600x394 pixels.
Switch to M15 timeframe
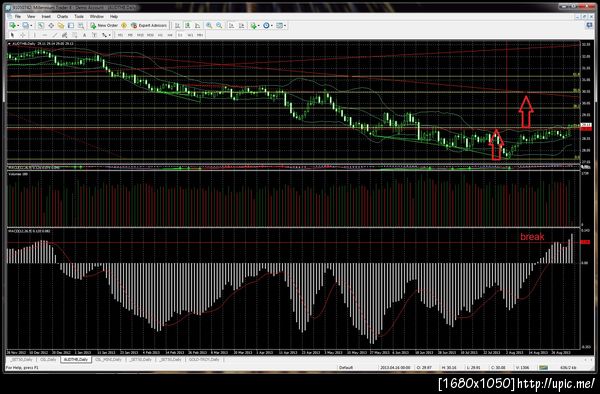pyautogui.click(x=140, y=35)
